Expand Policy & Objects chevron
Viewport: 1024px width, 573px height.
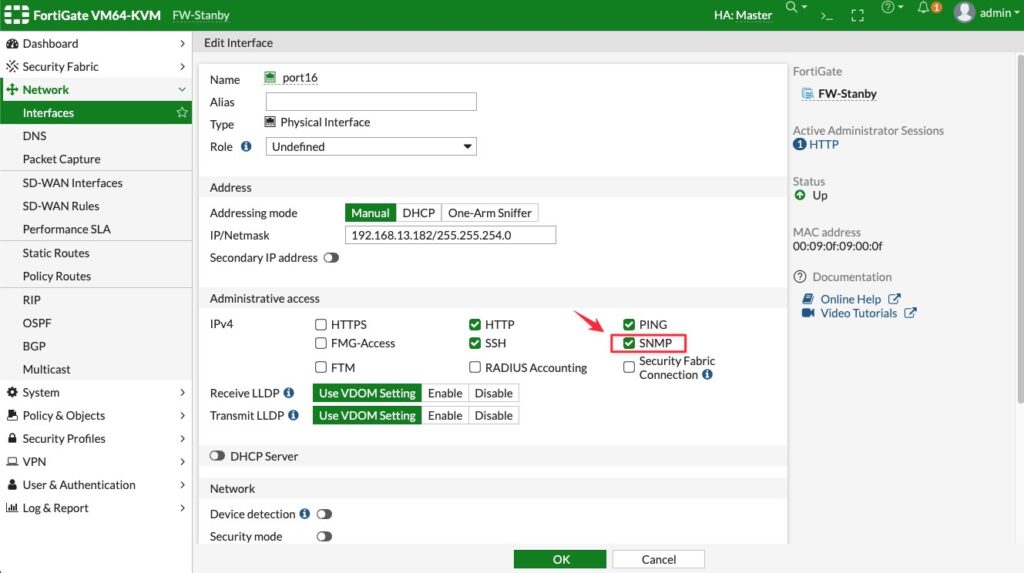(182, 416)
